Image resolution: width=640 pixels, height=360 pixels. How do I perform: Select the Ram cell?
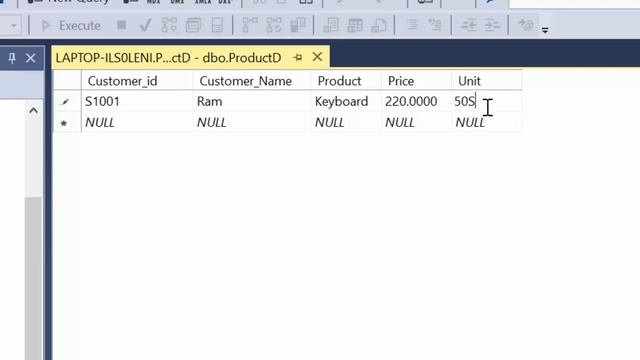click(252, 101)
